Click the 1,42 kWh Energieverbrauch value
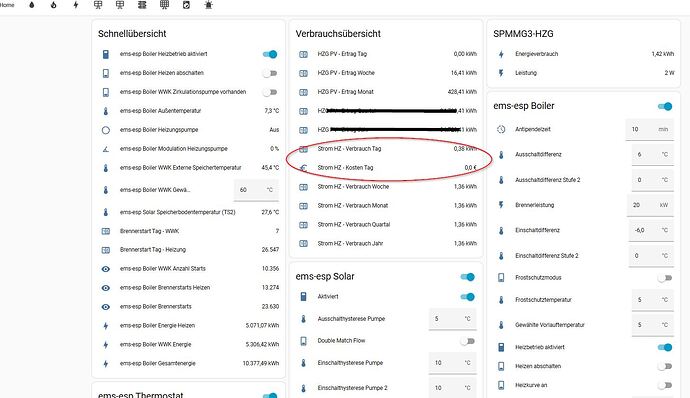Viewport: 690px width, 398px height. [663, 54]
